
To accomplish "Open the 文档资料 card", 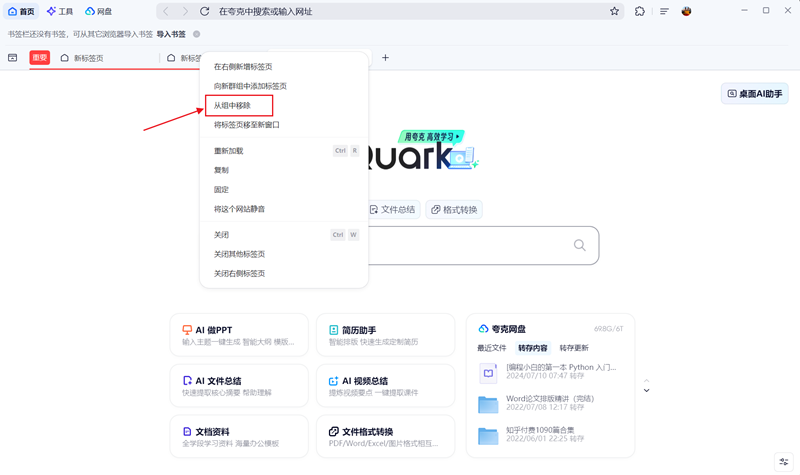I will pyautogui.click(x=239, y=436).
